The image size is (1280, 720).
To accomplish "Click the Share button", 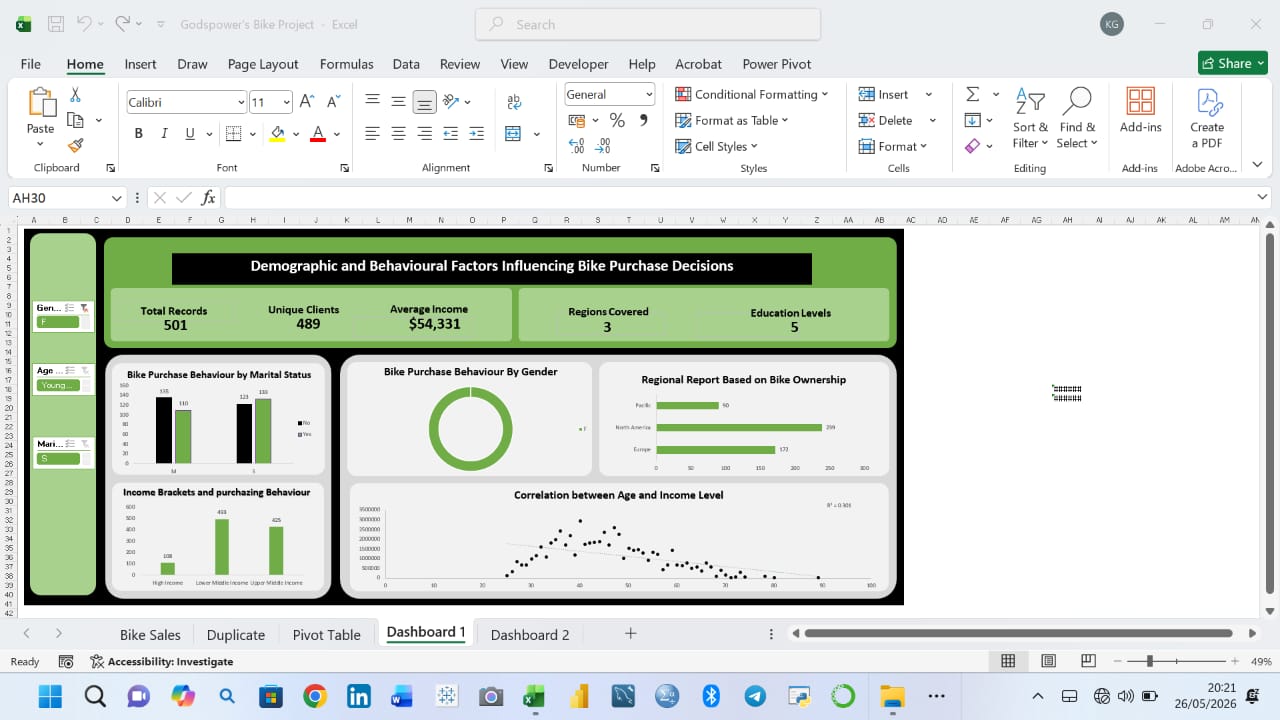I will pos(1232,63).
